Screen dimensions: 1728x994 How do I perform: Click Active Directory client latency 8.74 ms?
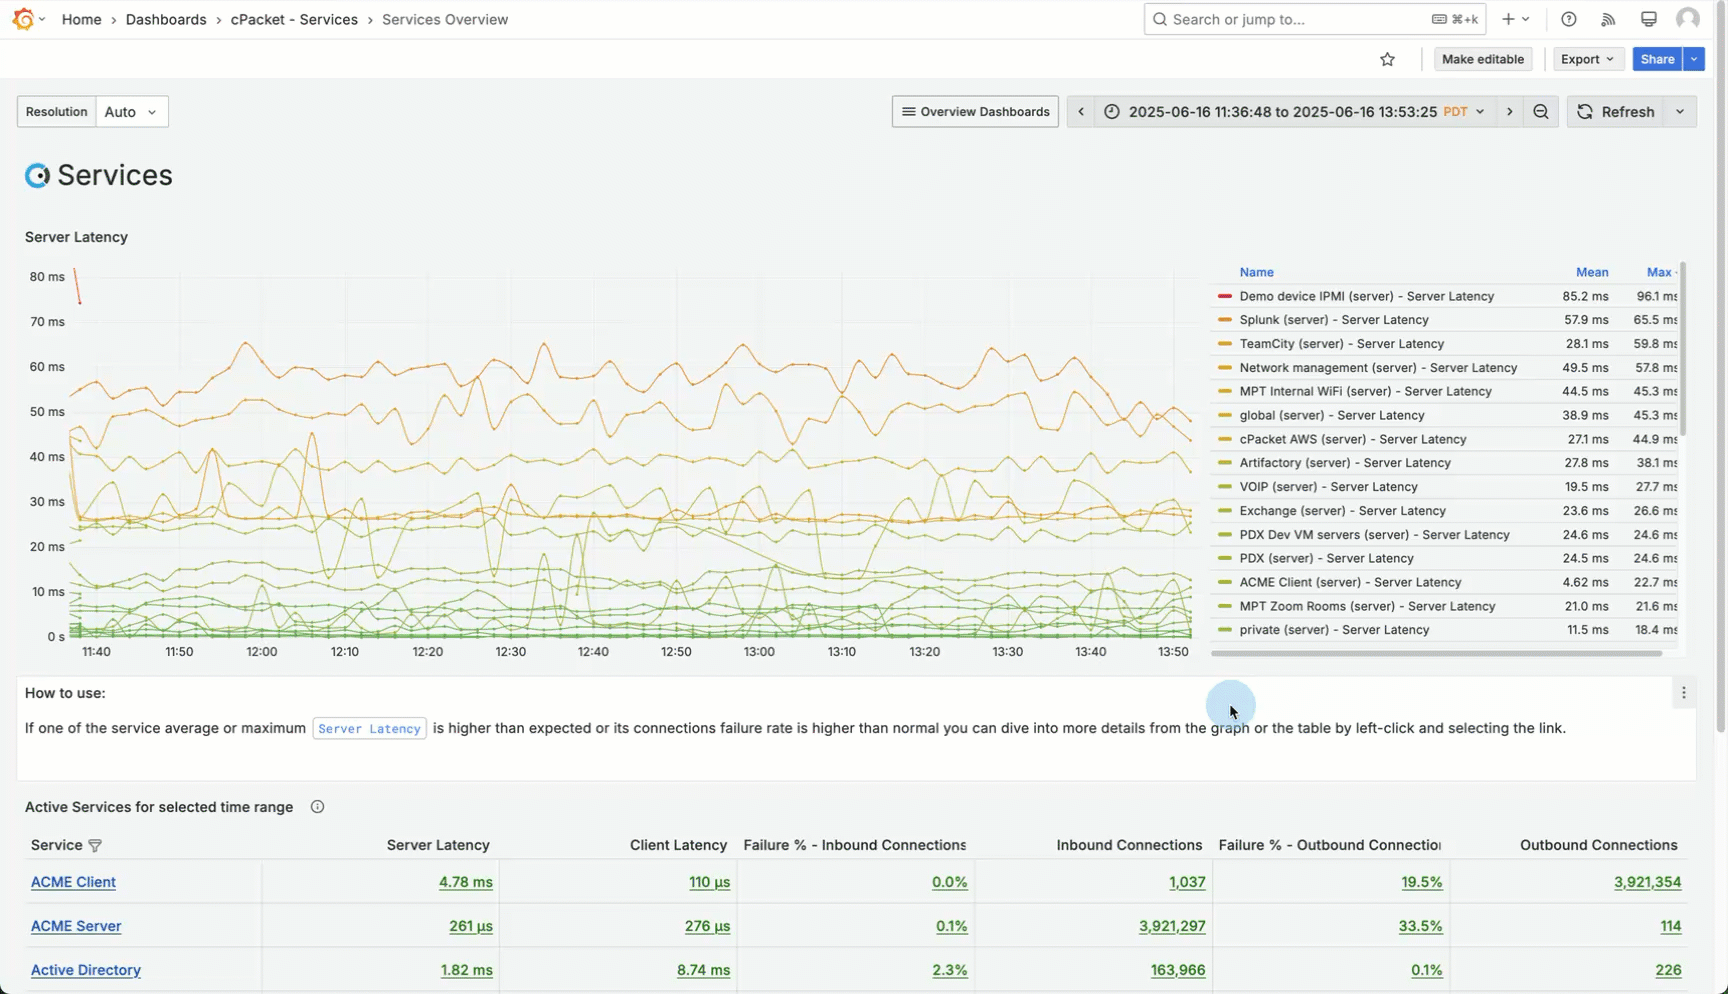coord(703,970)
